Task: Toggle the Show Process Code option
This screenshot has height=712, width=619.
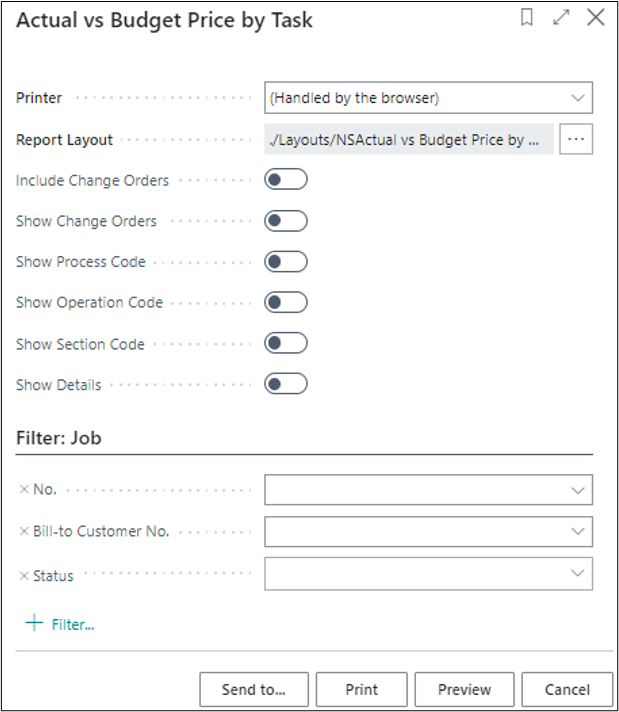Action: point(285,262)
